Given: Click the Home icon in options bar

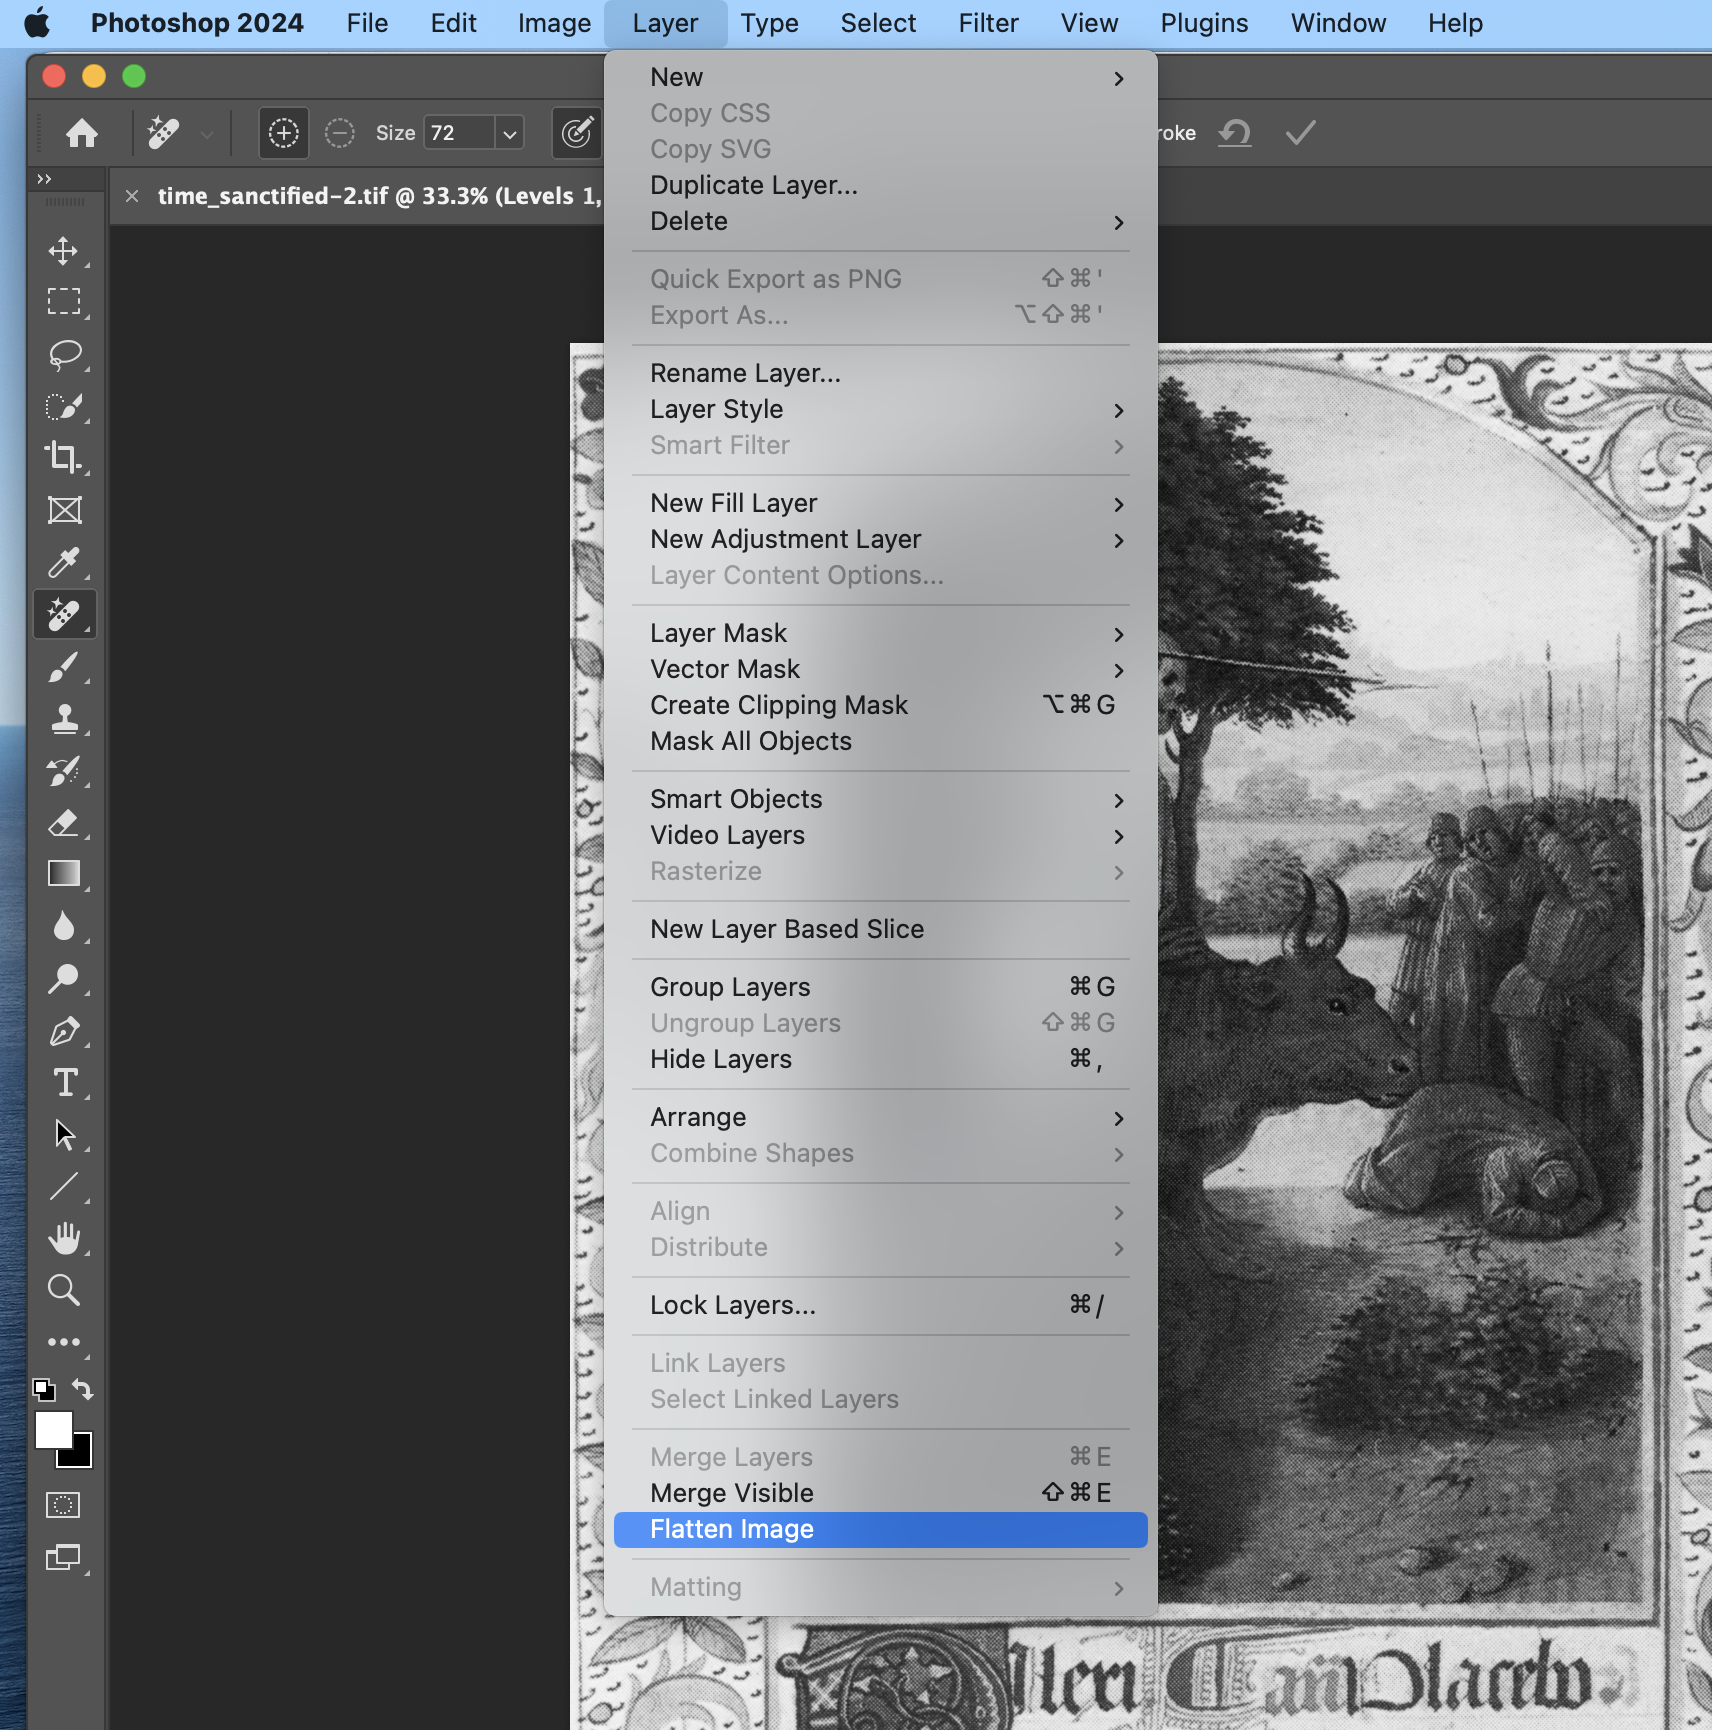Looking at the screenshot, I should pos(82,133).
